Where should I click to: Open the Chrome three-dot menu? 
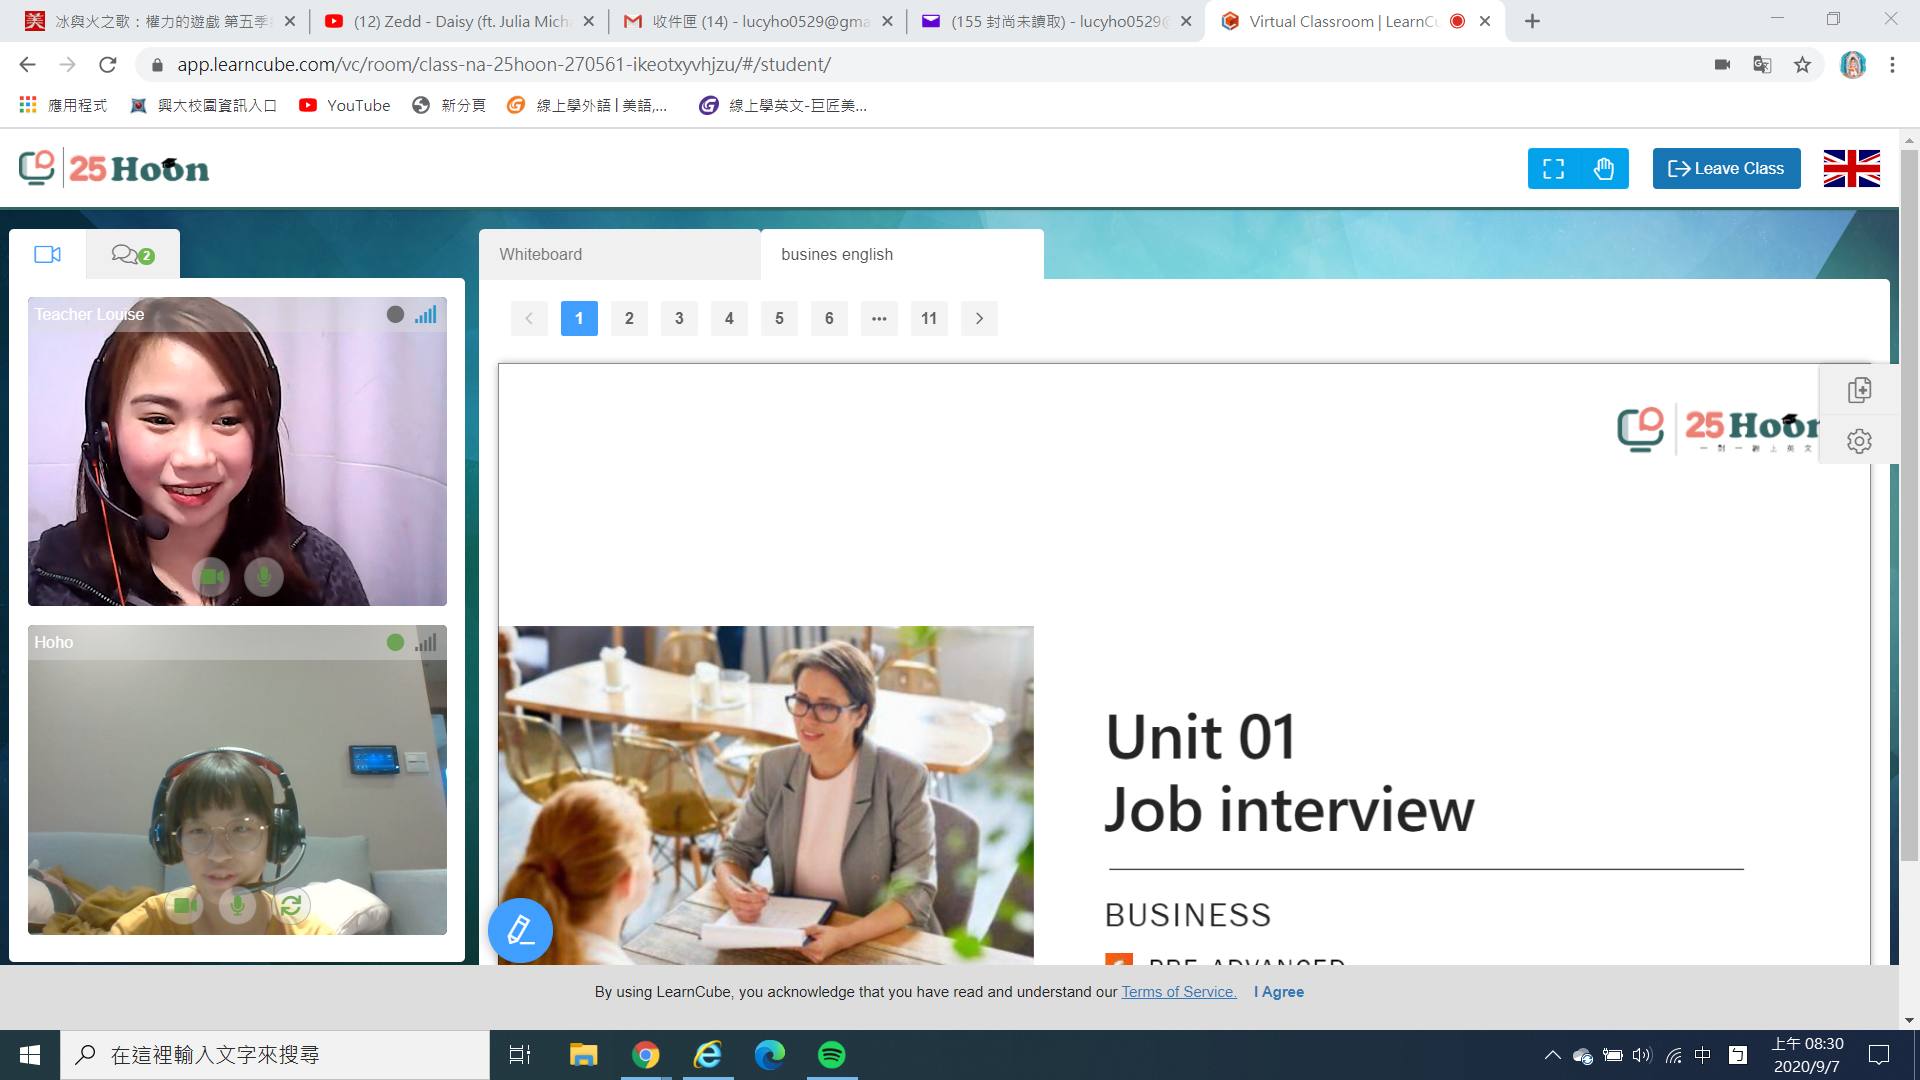(x=1892, y=65)
